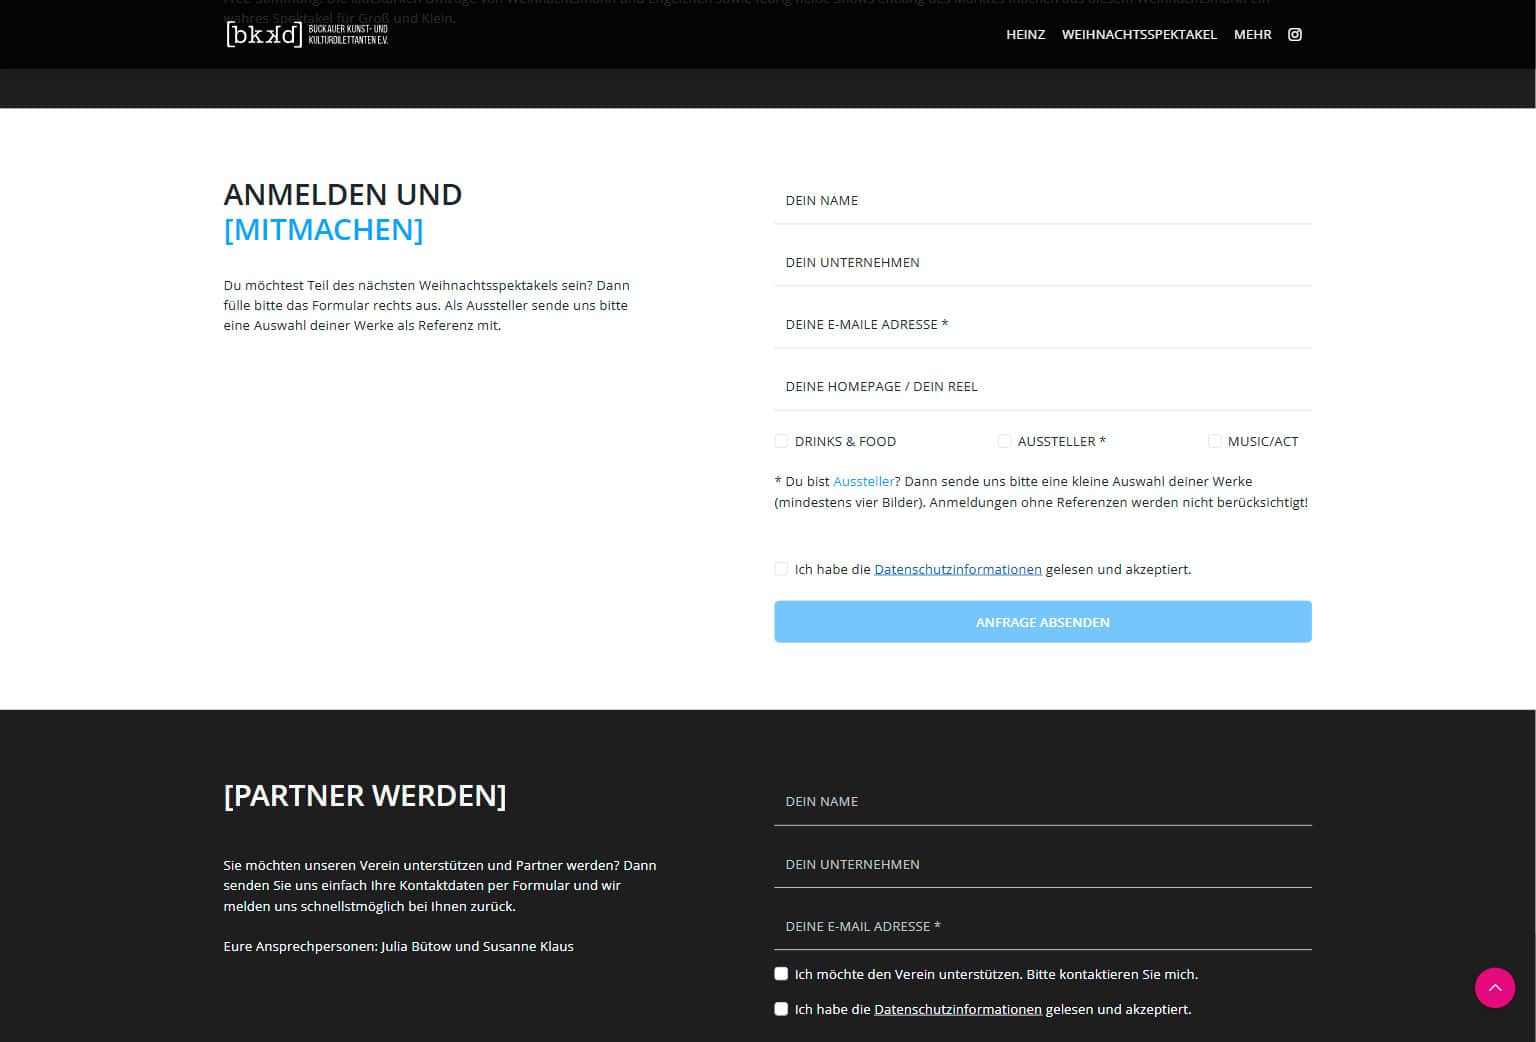Enable 'Ich möchte den Verein unterstützen' checkbox
The width and height of the screenshot is (1536, 1042).
pyautogui.click(x=781, y=974)
